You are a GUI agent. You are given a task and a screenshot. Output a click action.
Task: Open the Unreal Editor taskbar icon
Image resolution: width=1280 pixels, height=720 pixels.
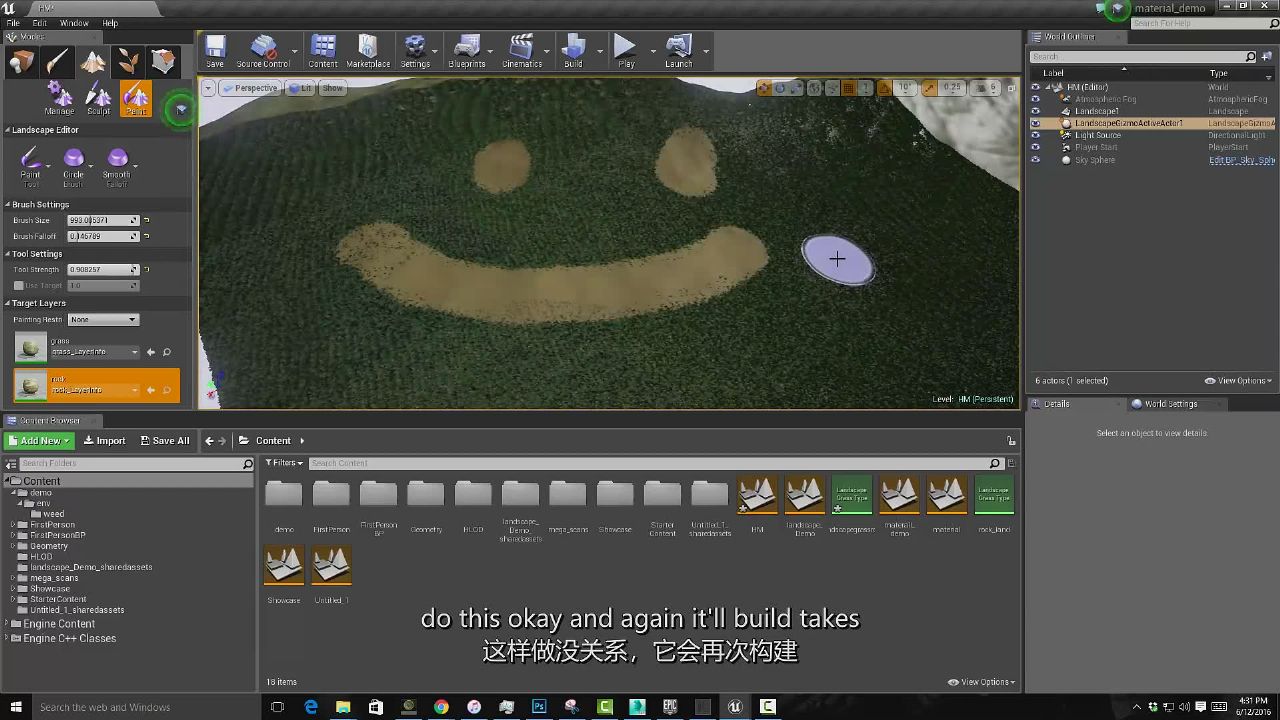coord(735,706)
